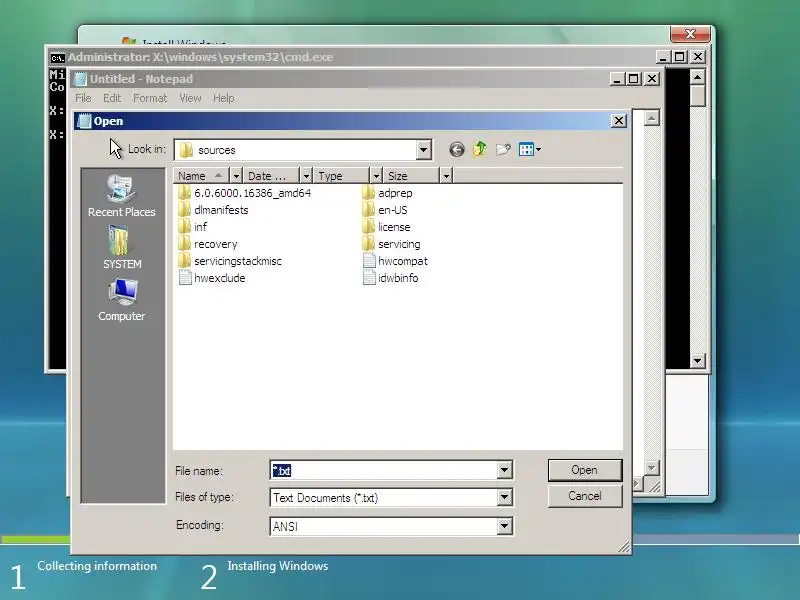
Task: Create new folder icon in Open dialog
Action: tap(503, 149)
